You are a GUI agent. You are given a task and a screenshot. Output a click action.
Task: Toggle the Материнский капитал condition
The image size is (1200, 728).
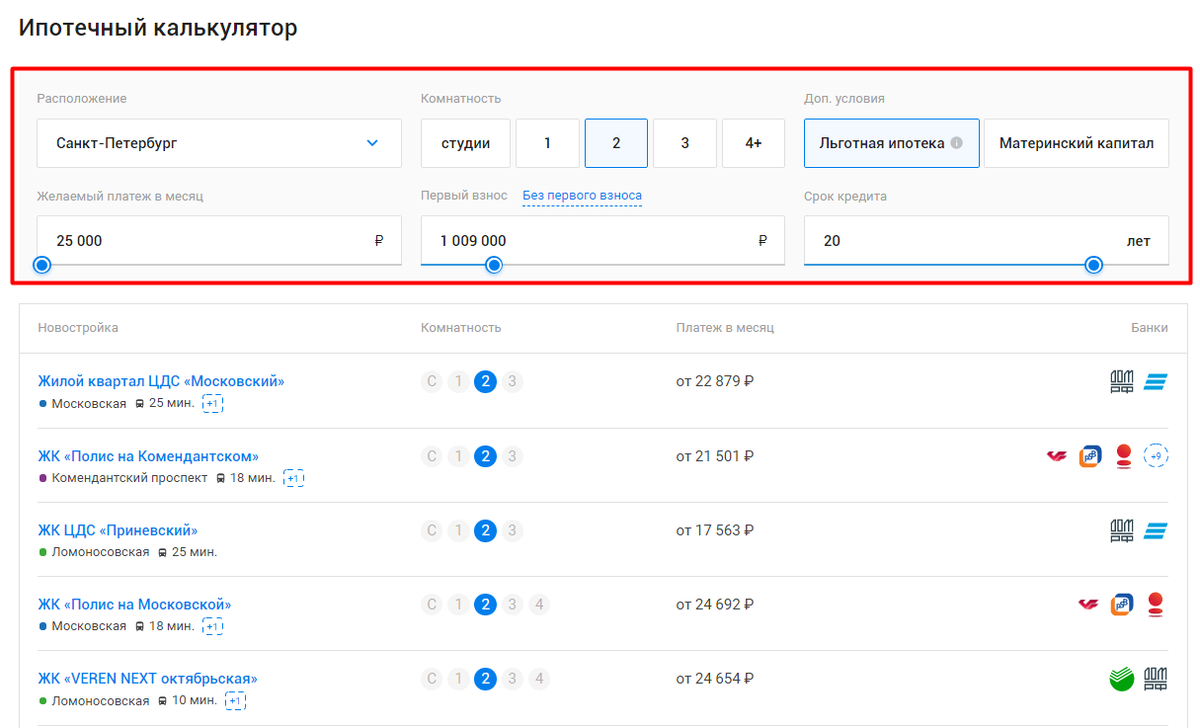[1076, 143]
